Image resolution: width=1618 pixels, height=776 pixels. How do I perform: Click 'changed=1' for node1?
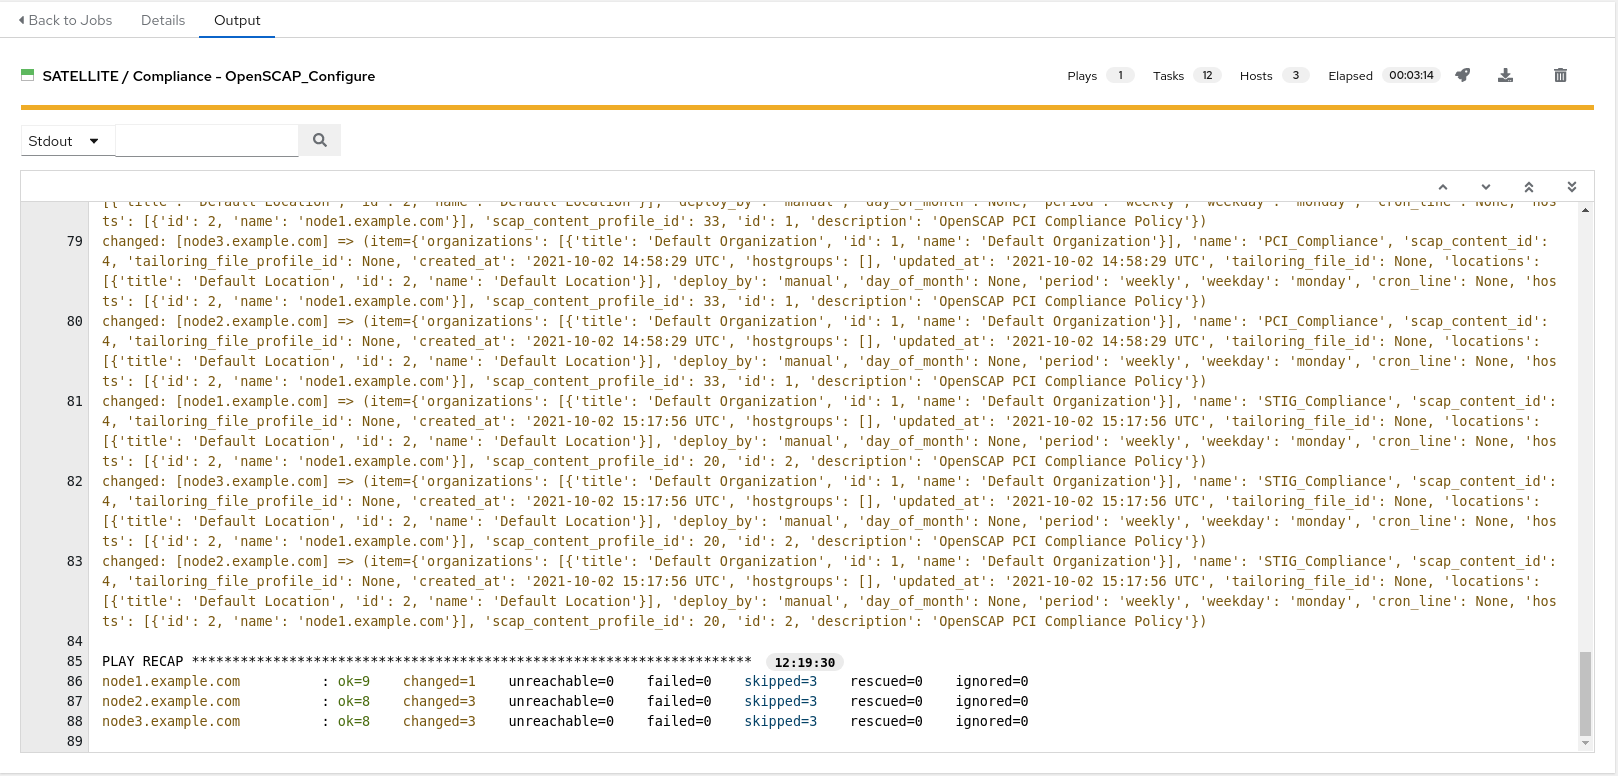point(439,681)
